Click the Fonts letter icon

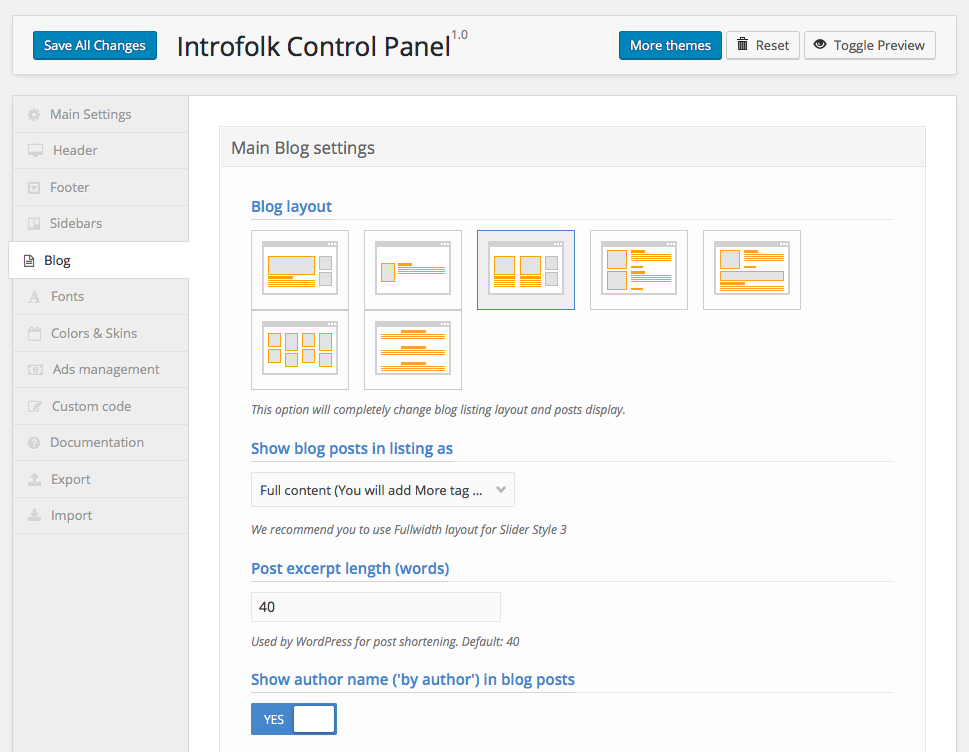(x=34, y=297)
